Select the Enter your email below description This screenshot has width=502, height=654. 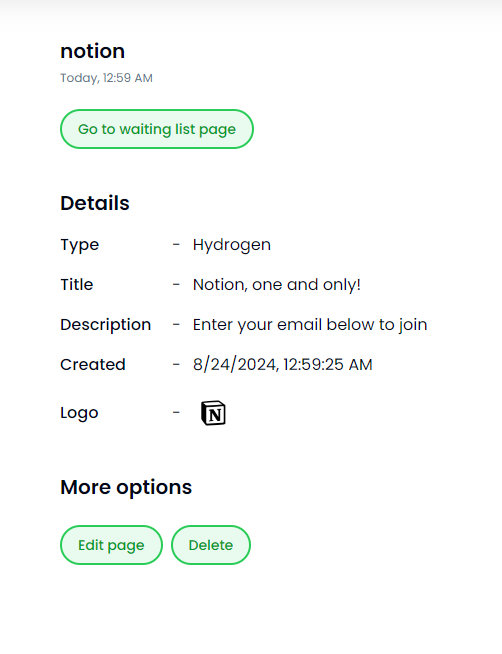(310, 324)
